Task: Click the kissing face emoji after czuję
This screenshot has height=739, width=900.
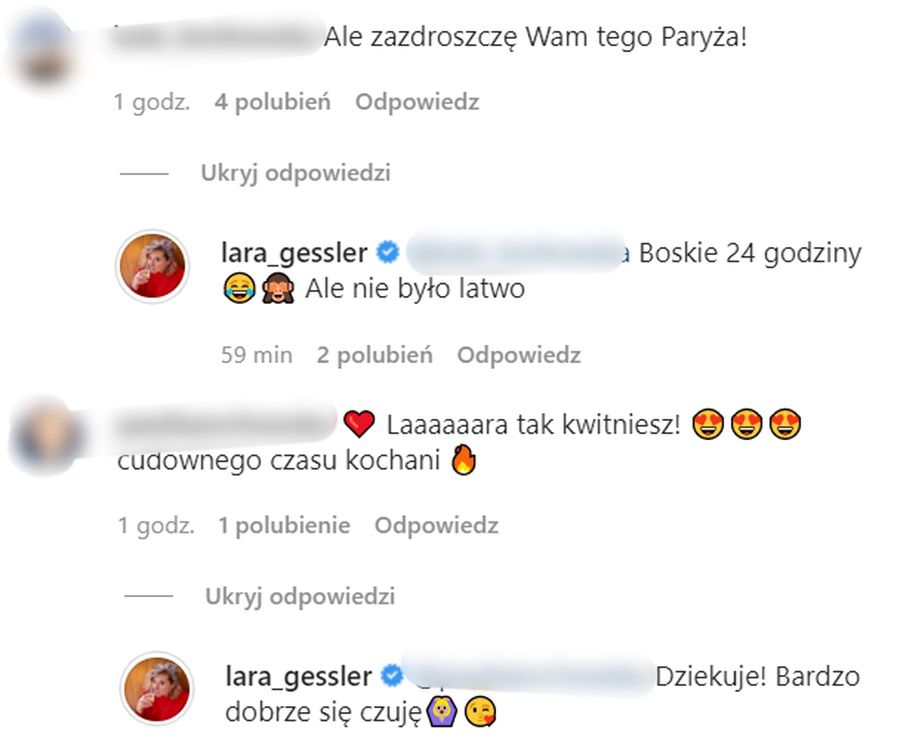Action: pyautogui.click(x=480, y=712)
